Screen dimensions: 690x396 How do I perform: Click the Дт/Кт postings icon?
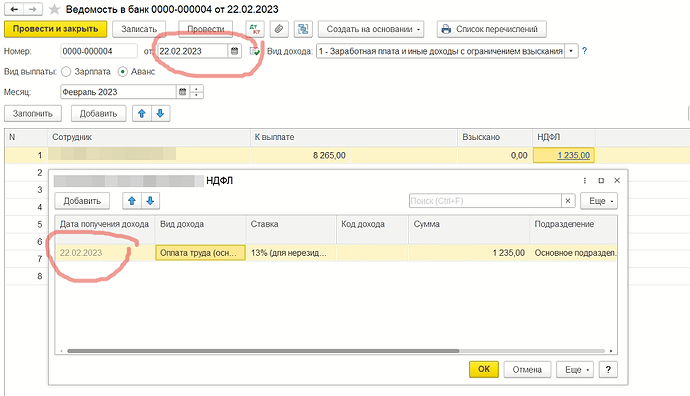click(255, 29)
